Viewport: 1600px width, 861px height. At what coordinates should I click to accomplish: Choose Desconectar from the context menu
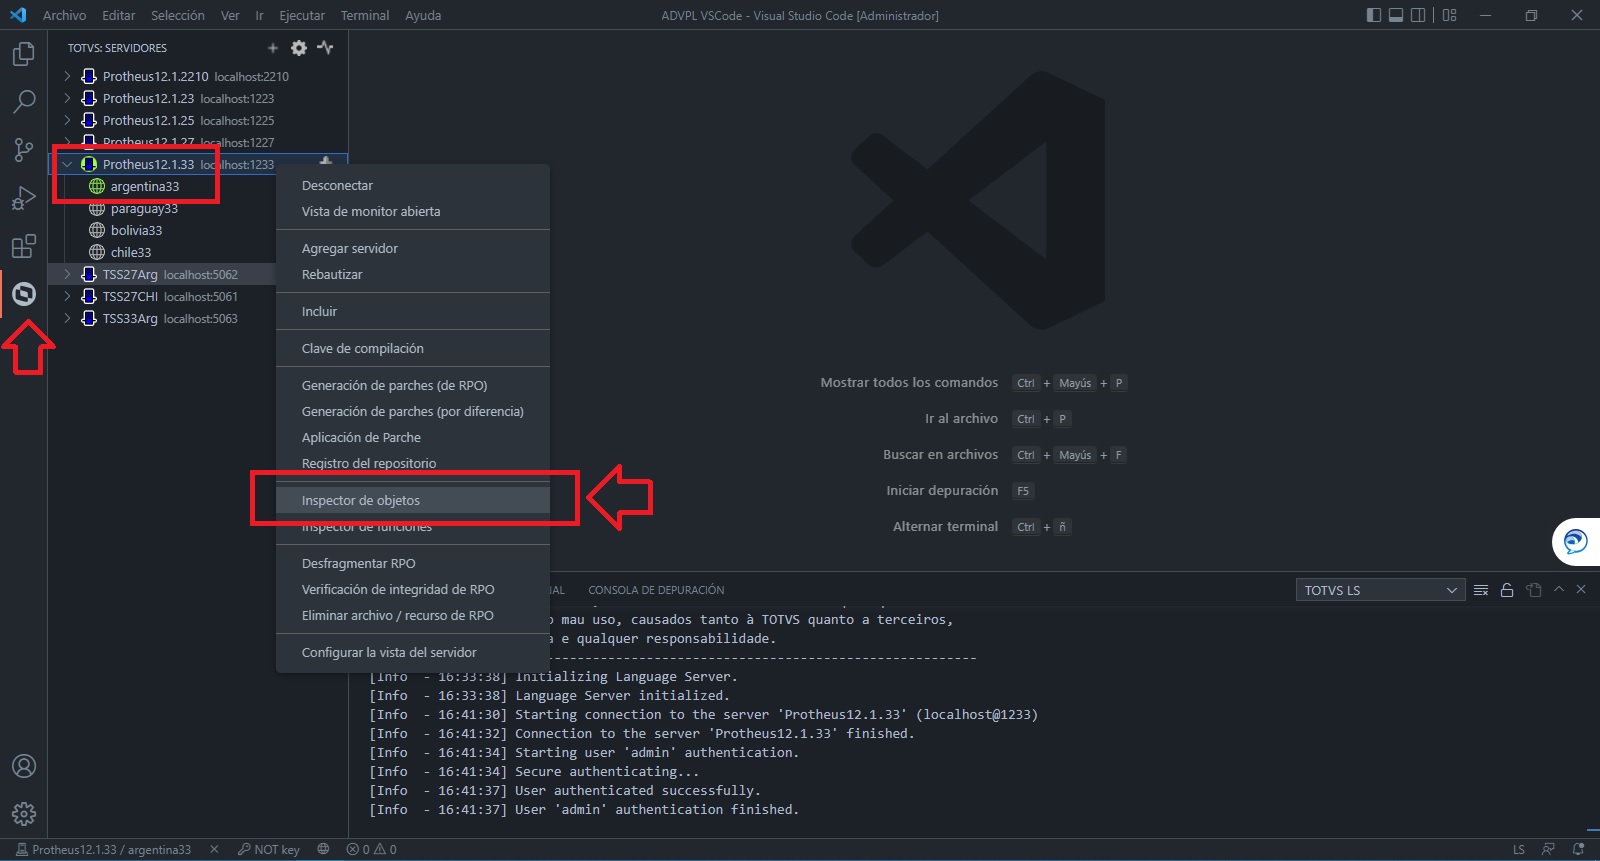click(413, 185)
